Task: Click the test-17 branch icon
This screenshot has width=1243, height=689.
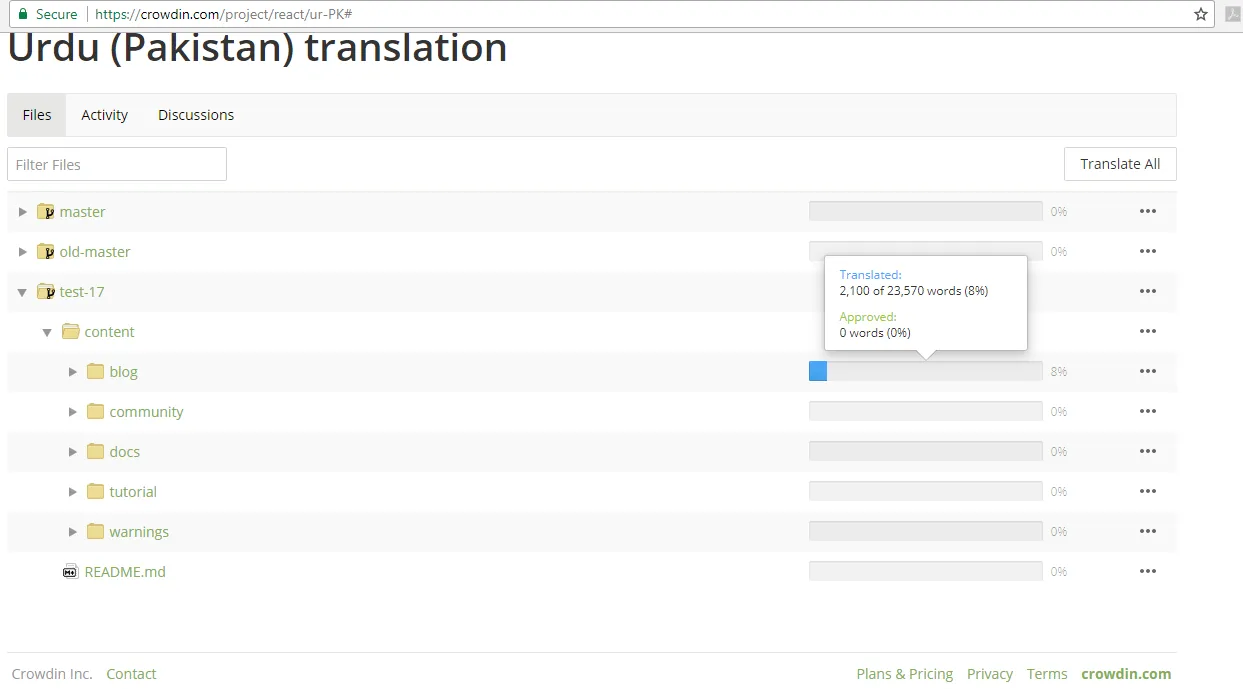Action: [x=45, y=292]
